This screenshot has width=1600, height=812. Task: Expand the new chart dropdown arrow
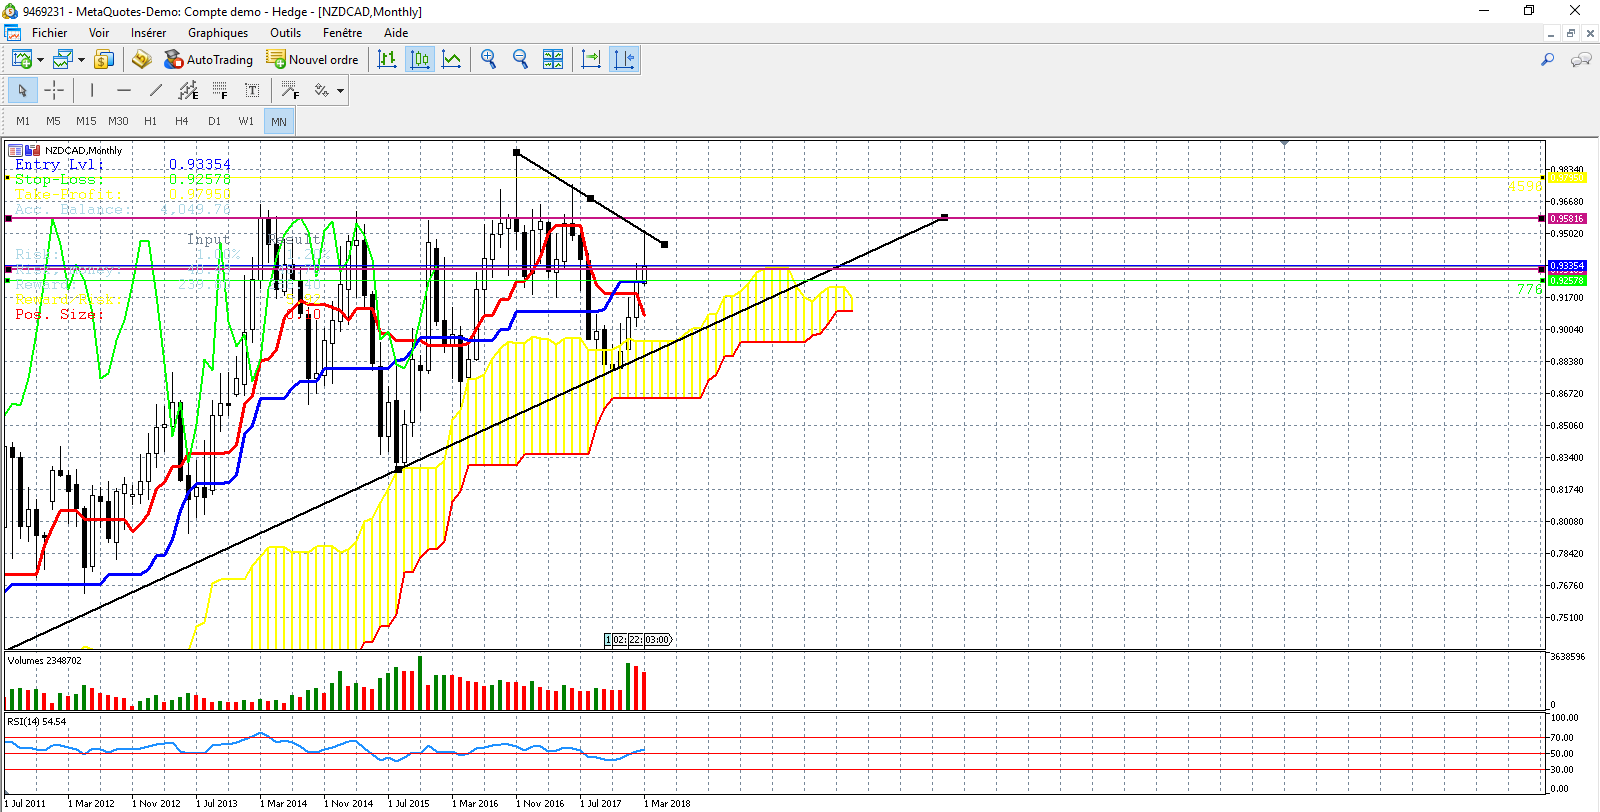[40, 60]
